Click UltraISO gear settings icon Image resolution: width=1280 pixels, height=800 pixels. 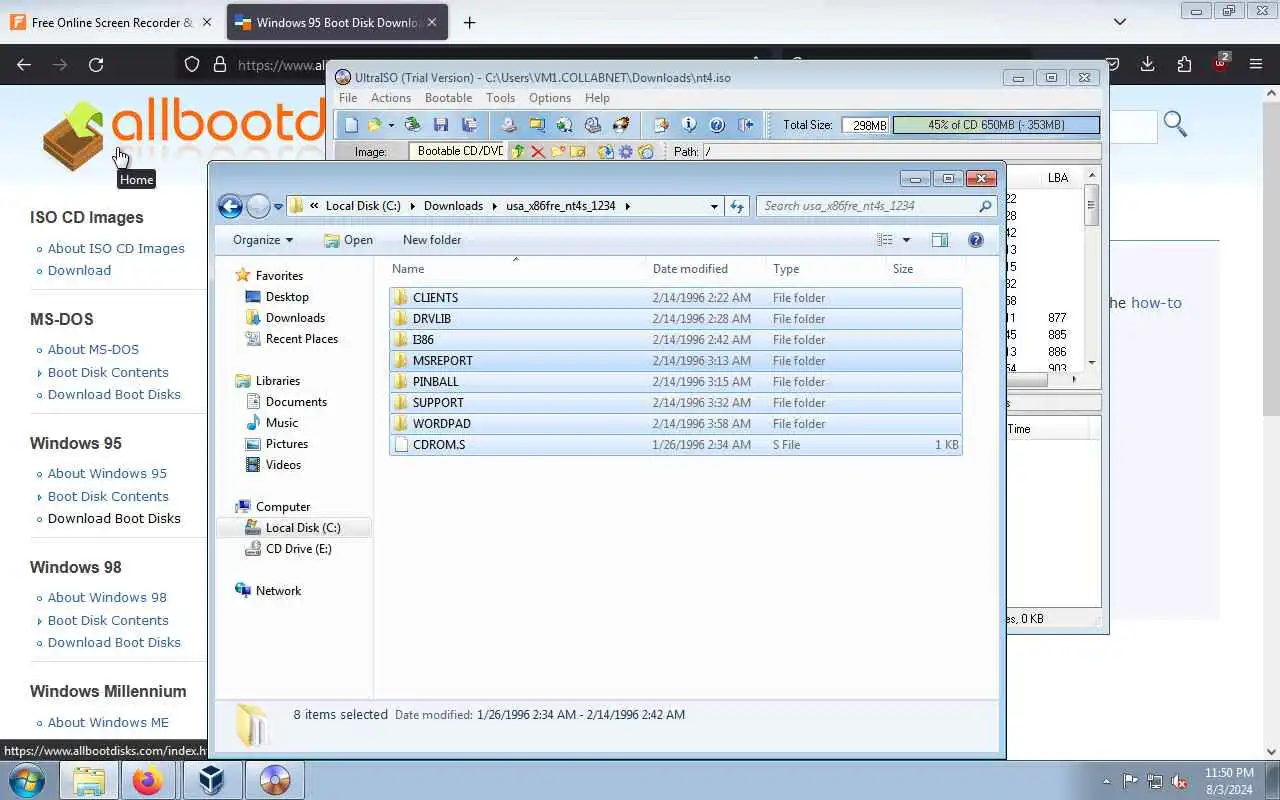(626, 152)
